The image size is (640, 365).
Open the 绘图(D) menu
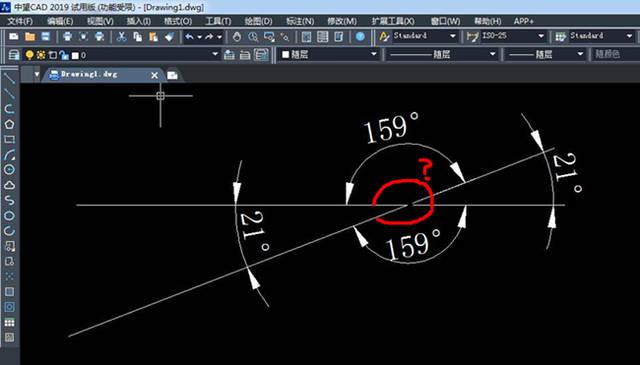click(x=258, y=21)
